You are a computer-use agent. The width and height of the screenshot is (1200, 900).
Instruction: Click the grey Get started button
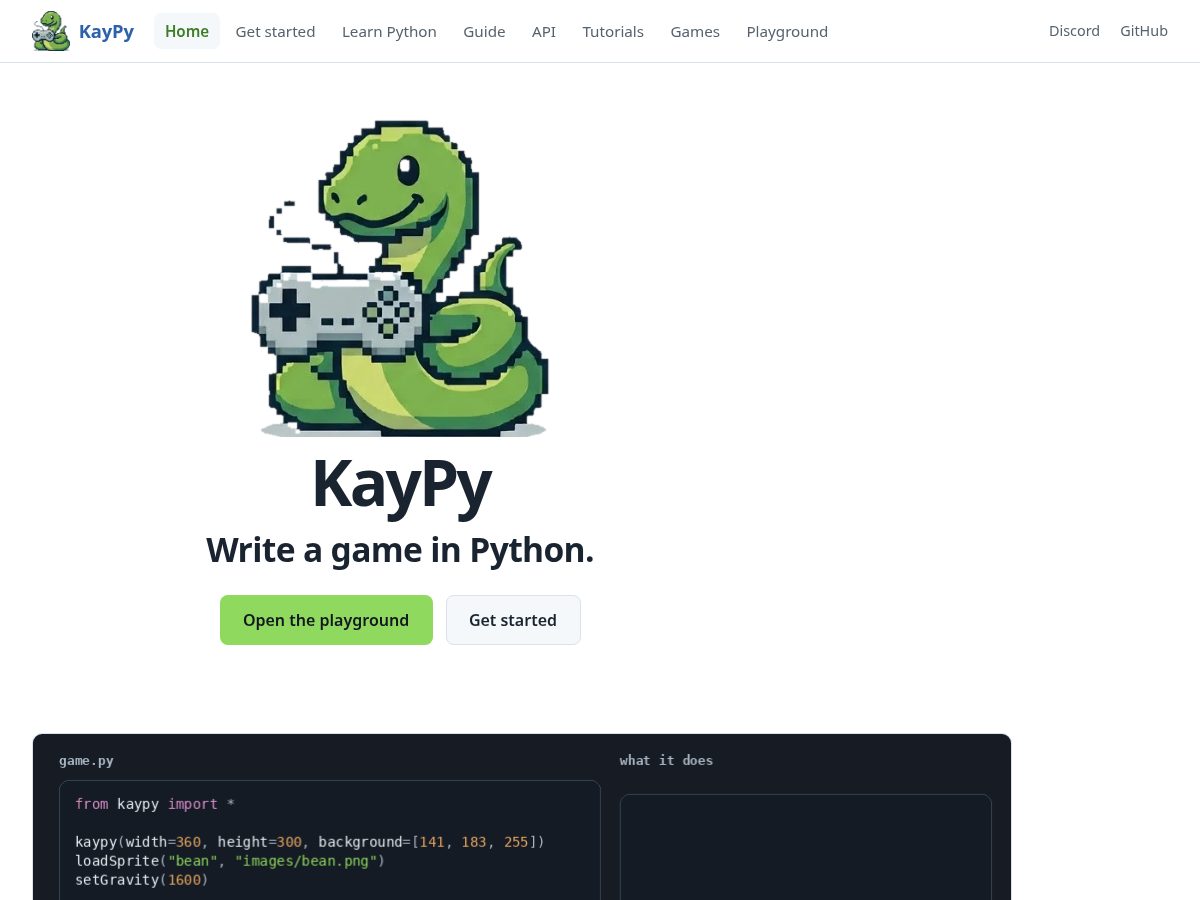click(x=513, y=620)
